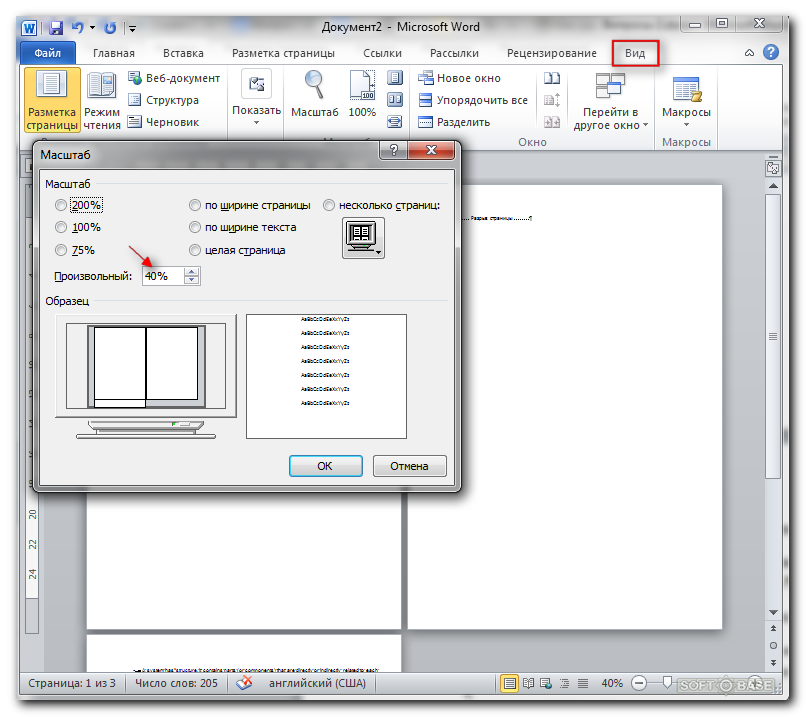
Task: Select the несколько страниц radio button
Action: pos(328,206)
